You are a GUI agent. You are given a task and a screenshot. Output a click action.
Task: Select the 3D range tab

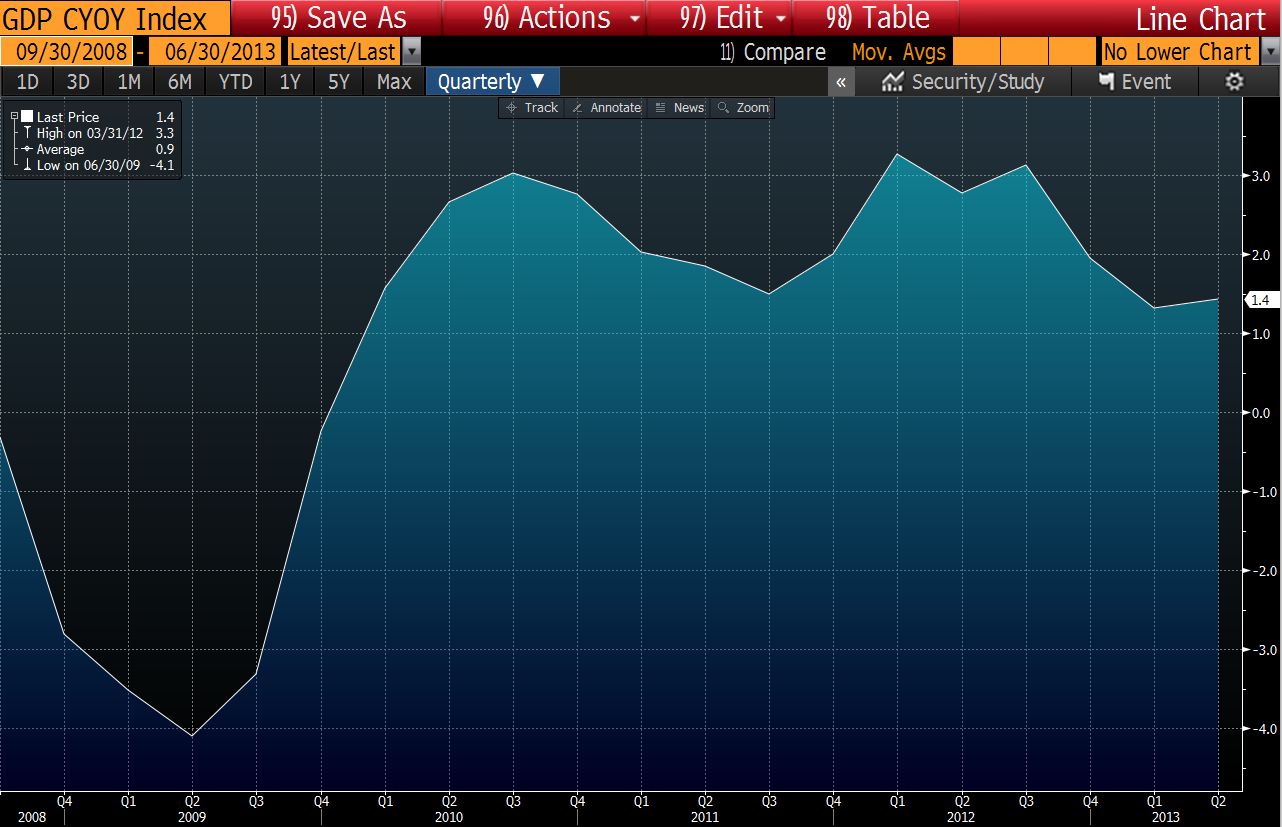coord(78,82)
